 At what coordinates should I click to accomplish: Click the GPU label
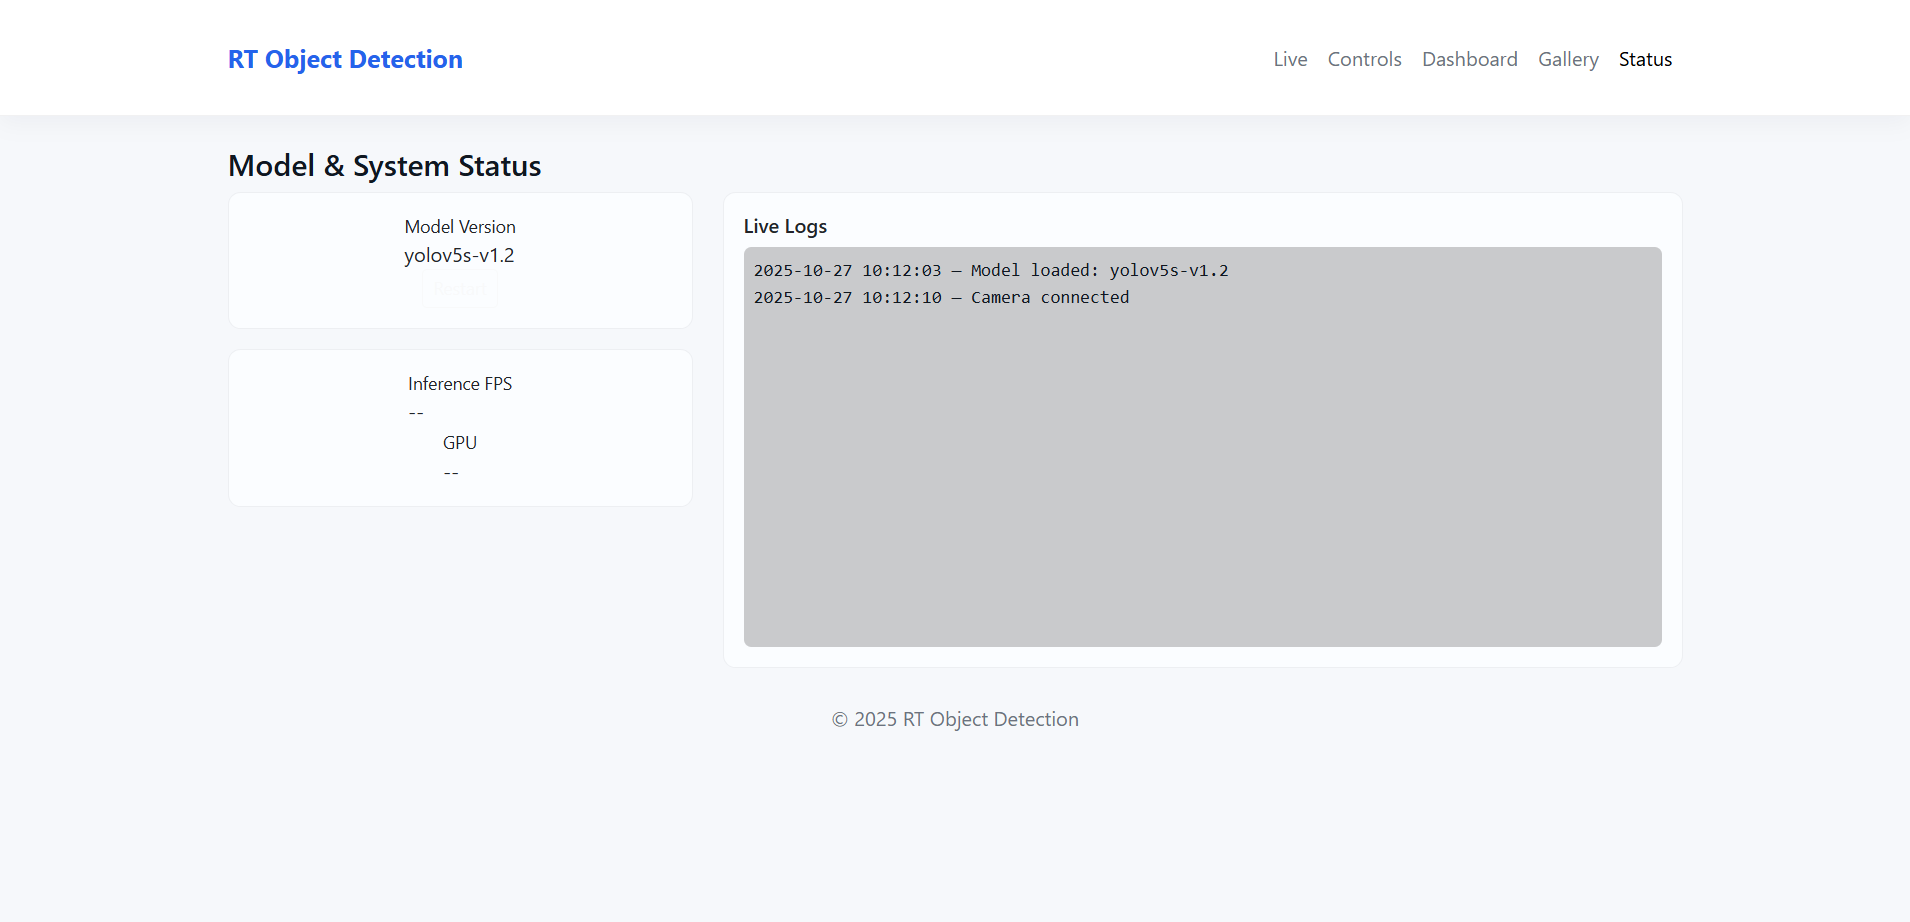[x=460, y=443]
